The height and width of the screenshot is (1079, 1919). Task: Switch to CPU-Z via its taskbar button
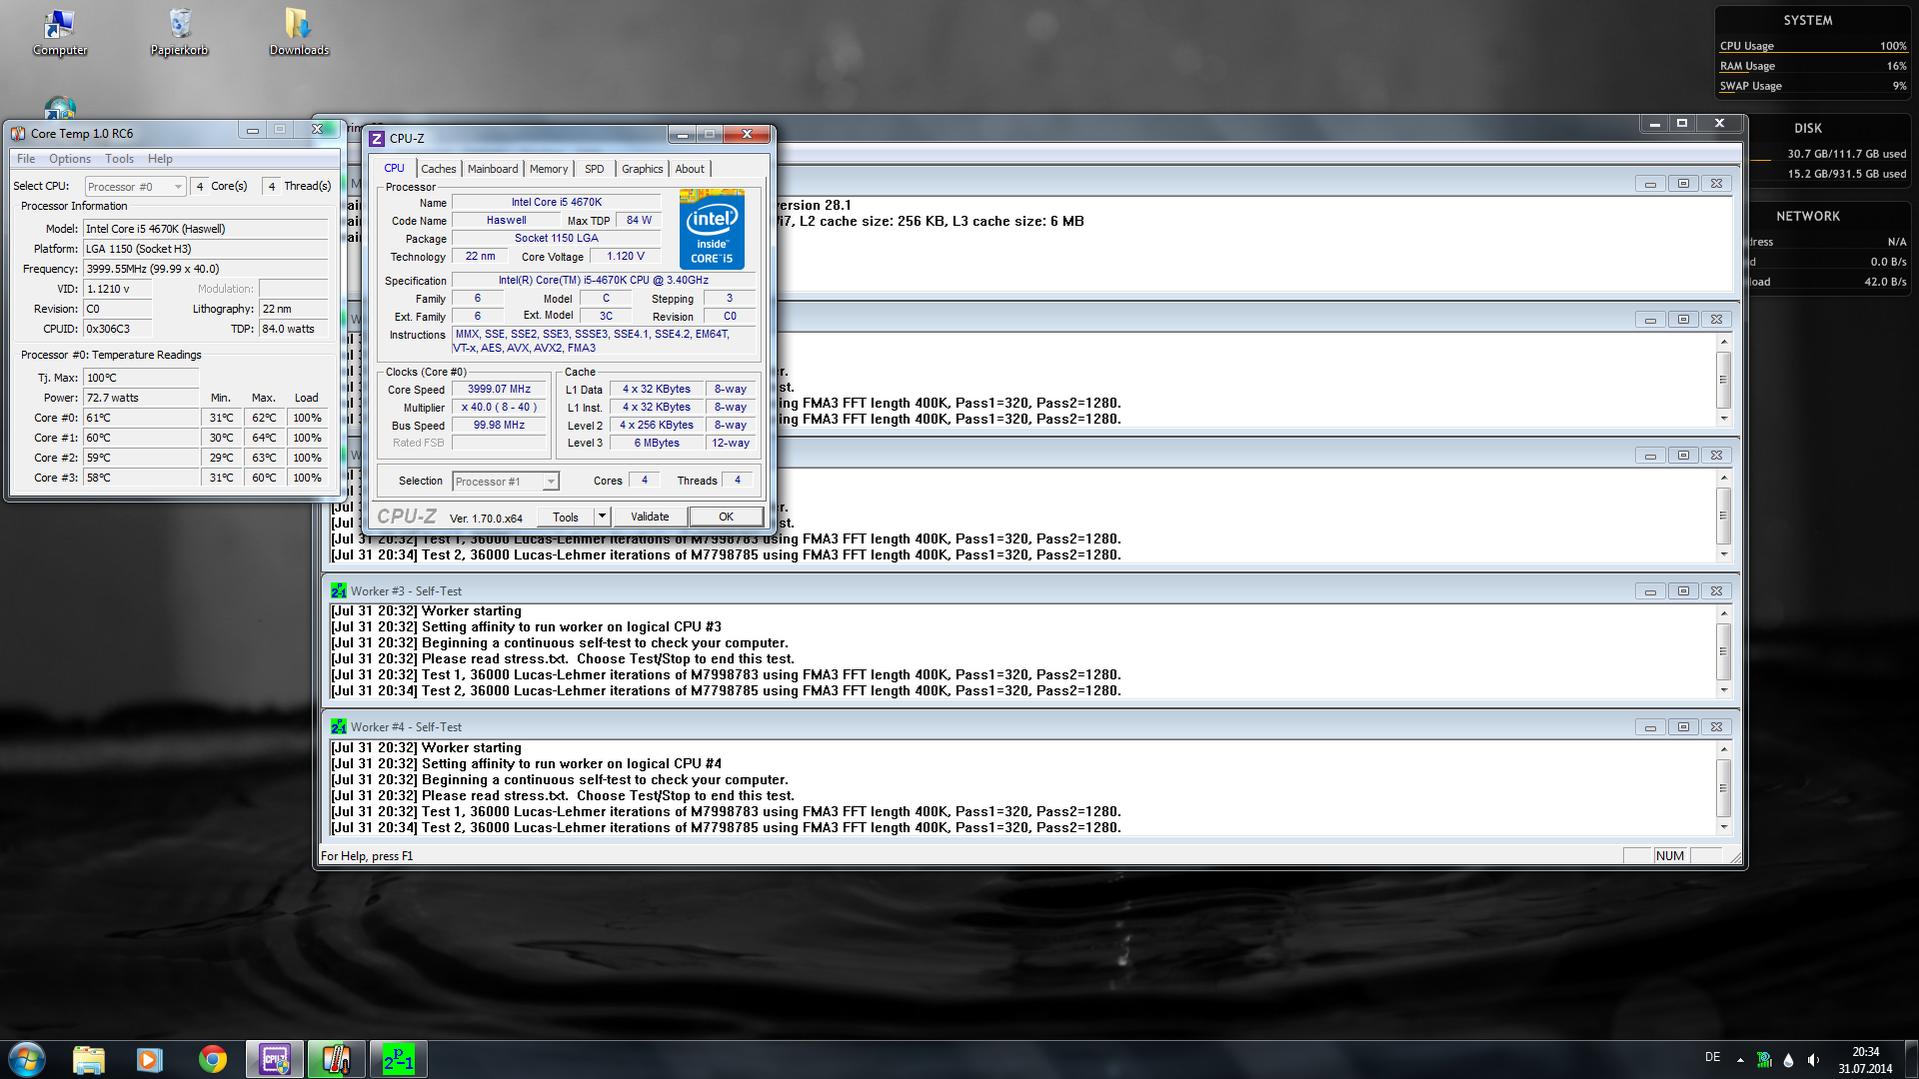[275, 1059]
